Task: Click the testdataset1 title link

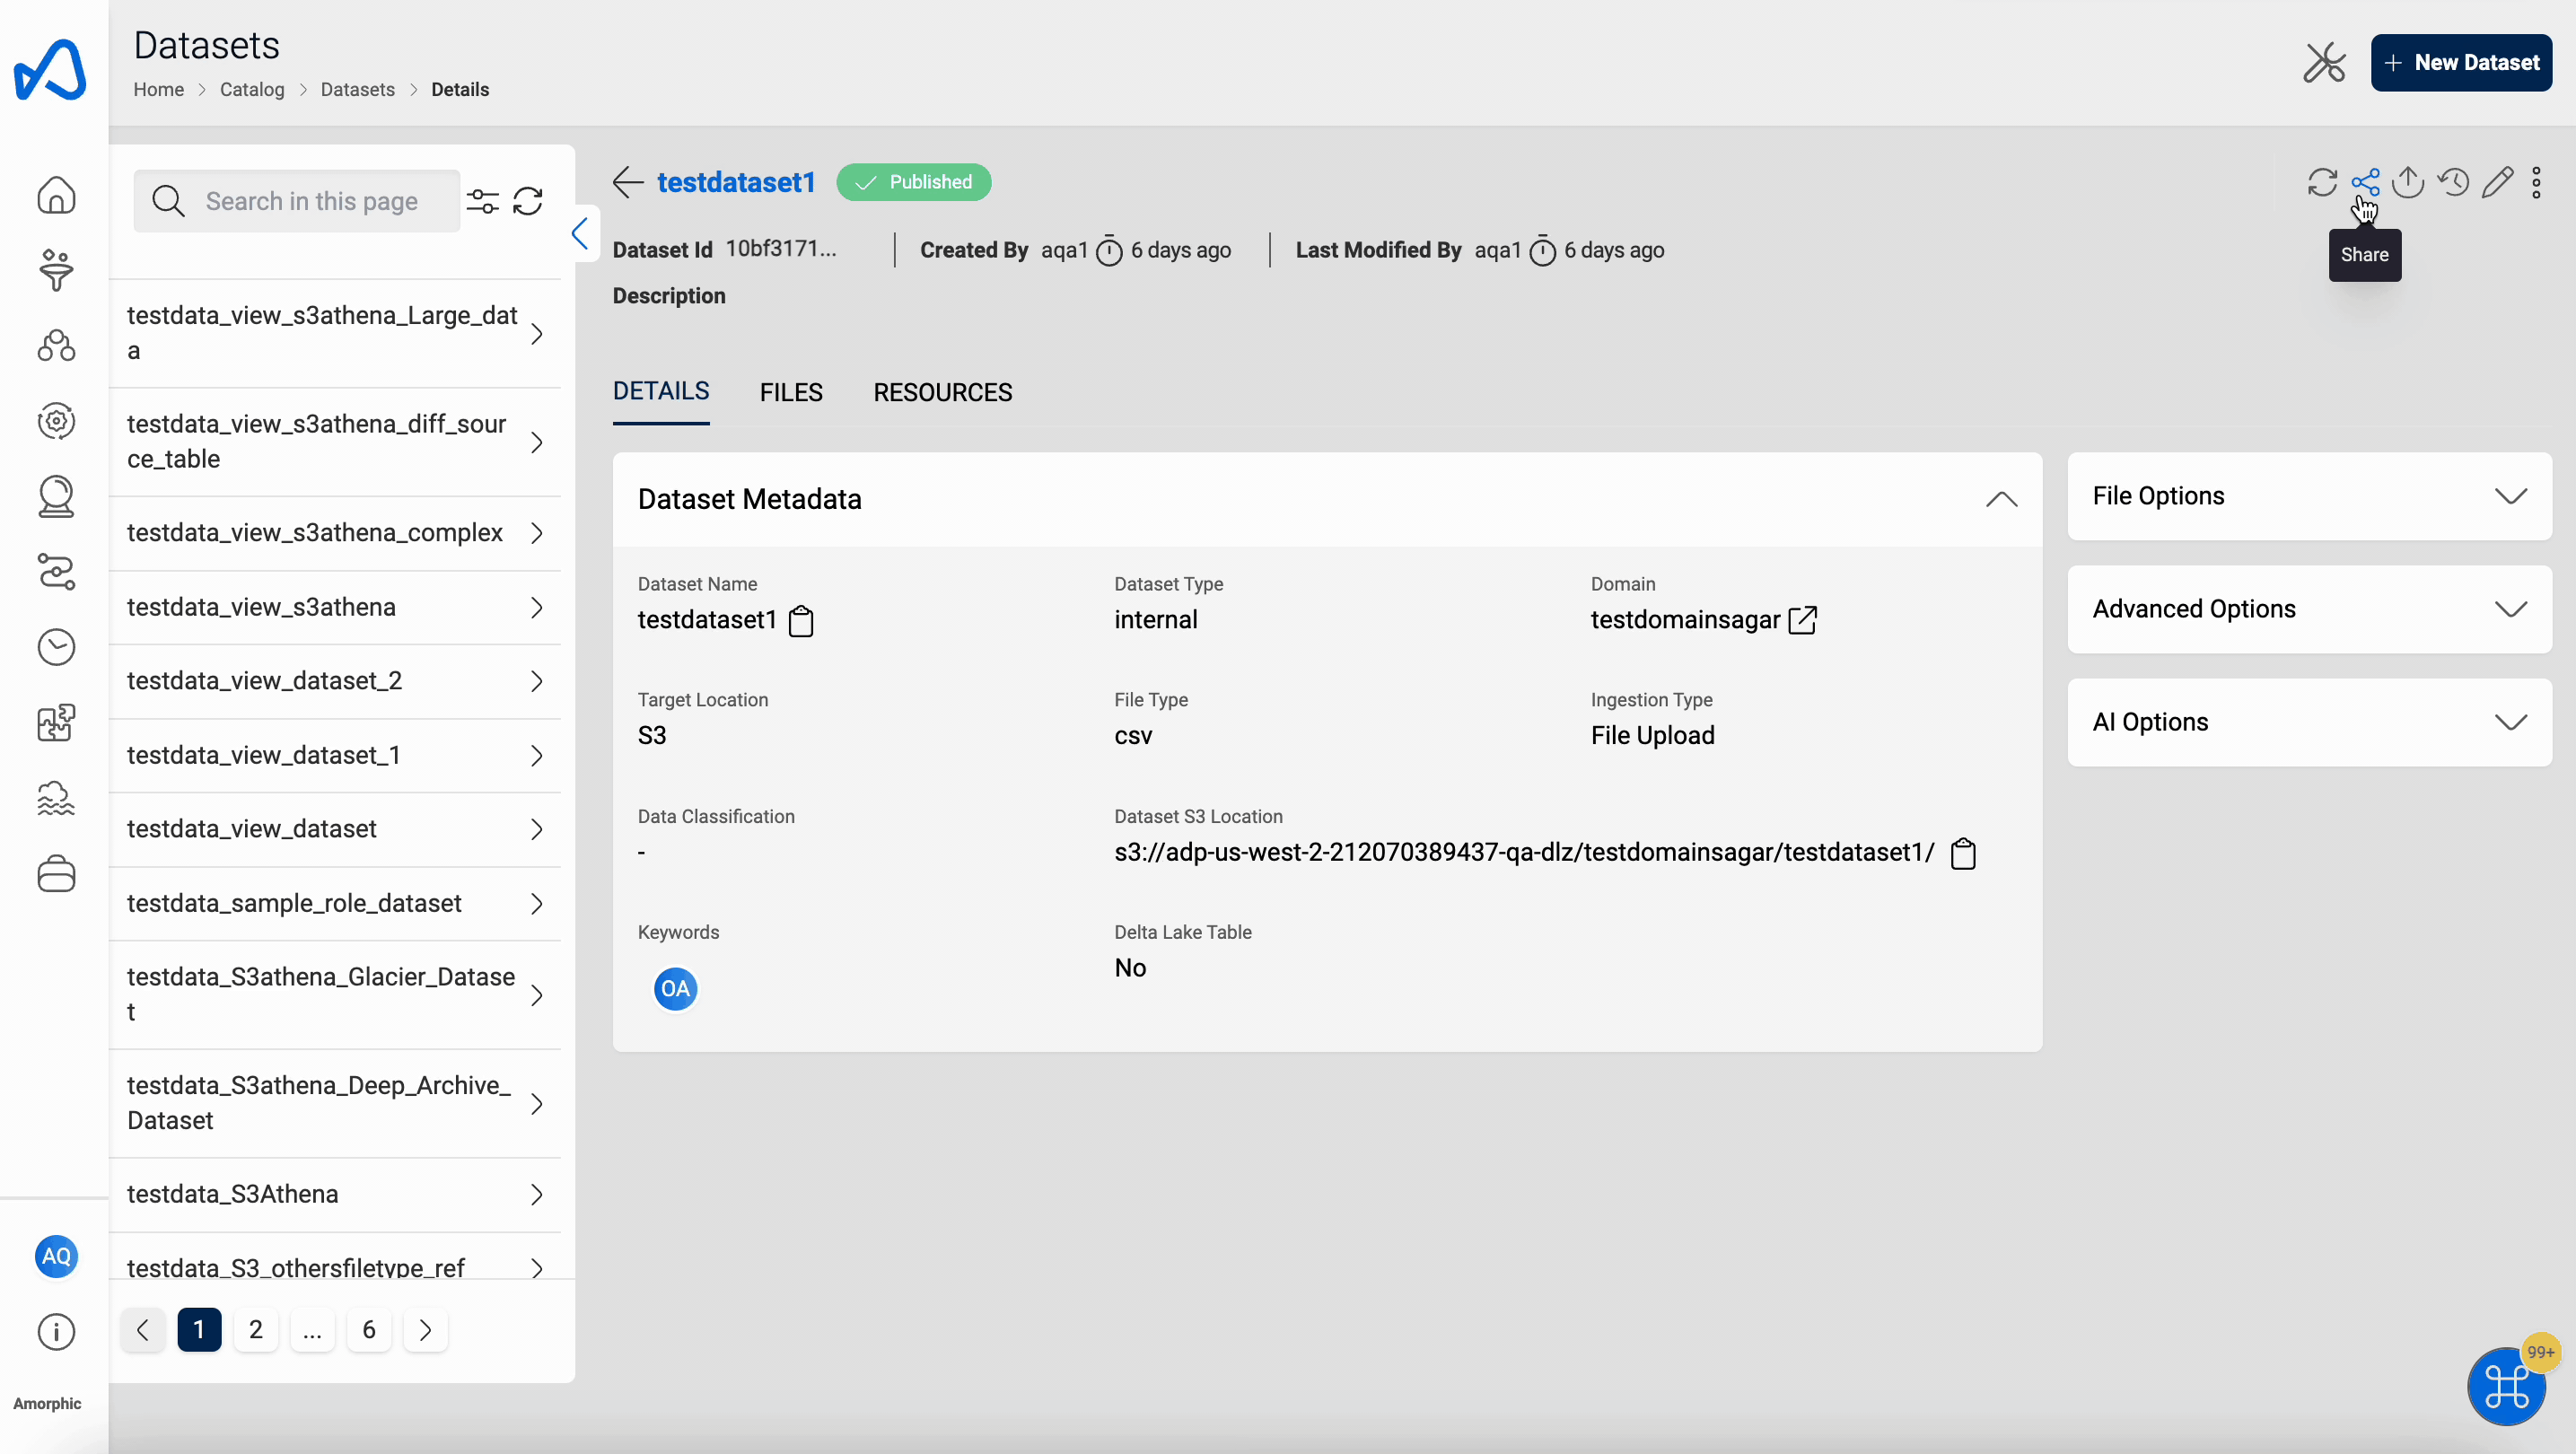Action: pos(736,182)
